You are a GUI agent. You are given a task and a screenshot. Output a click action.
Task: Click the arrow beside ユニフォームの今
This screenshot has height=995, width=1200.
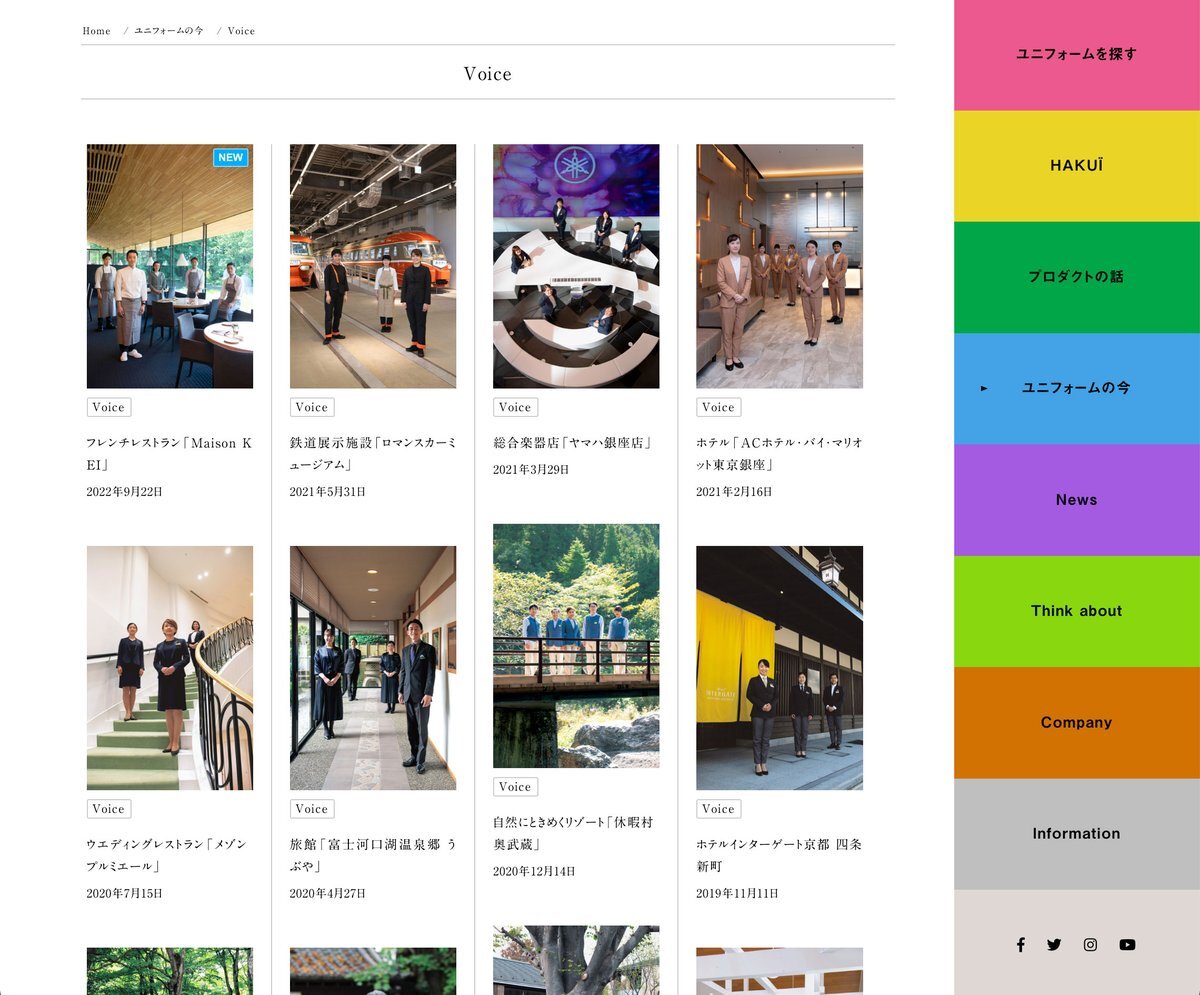[984, 388]
